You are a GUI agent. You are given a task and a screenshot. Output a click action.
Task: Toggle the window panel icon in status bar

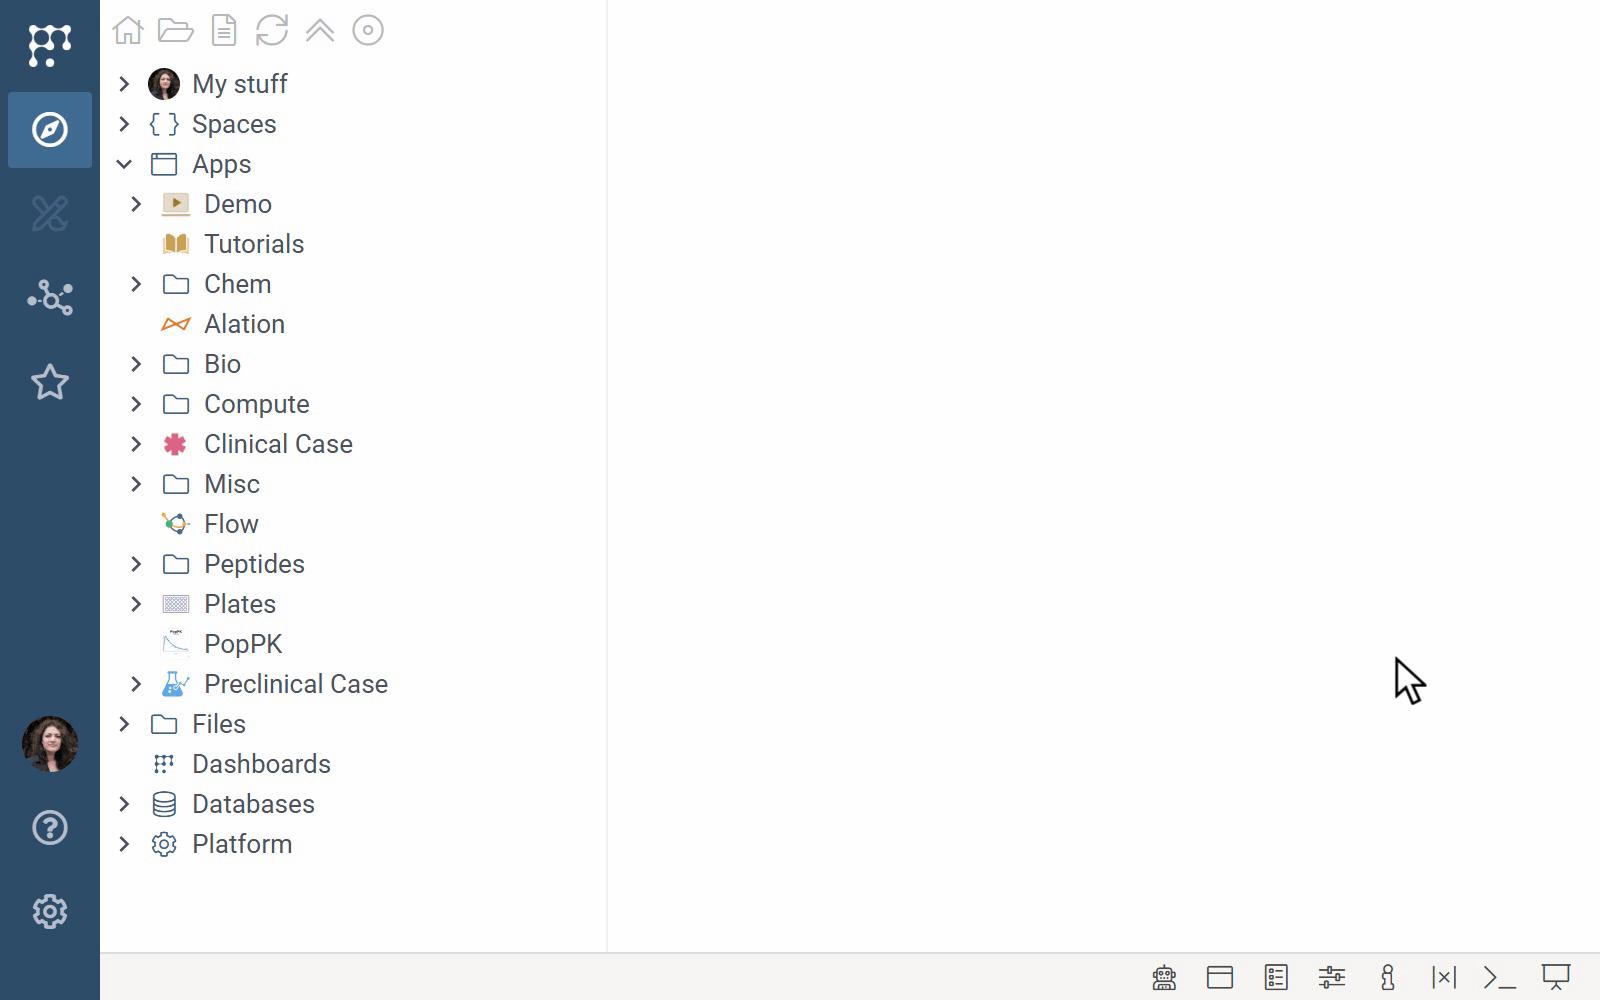pyautogui.click(x=1220, y=977)
